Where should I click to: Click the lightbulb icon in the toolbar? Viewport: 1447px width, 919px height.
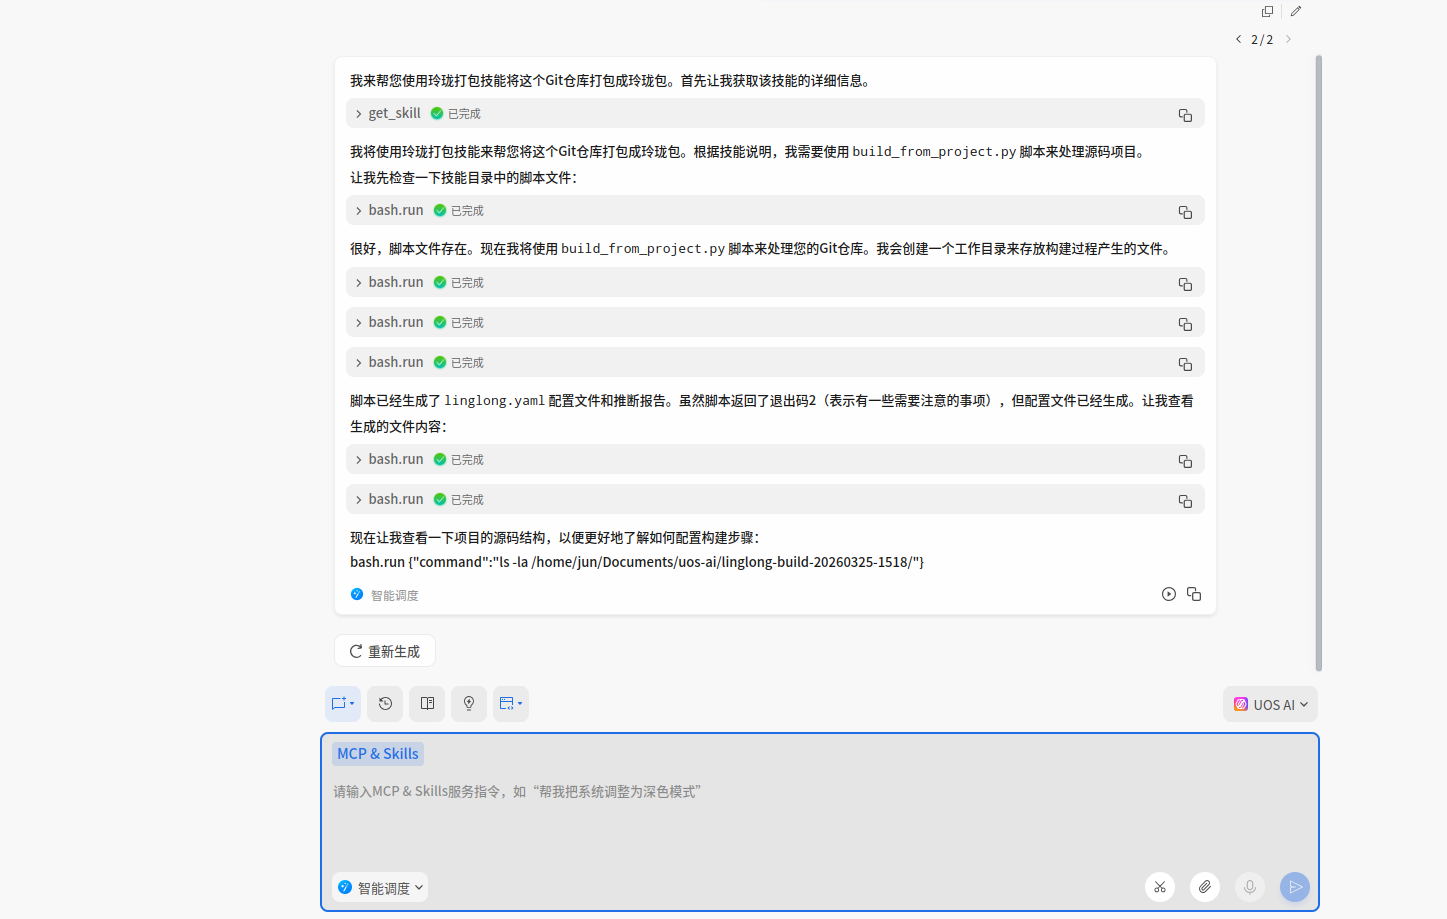[x=469, y=704]
